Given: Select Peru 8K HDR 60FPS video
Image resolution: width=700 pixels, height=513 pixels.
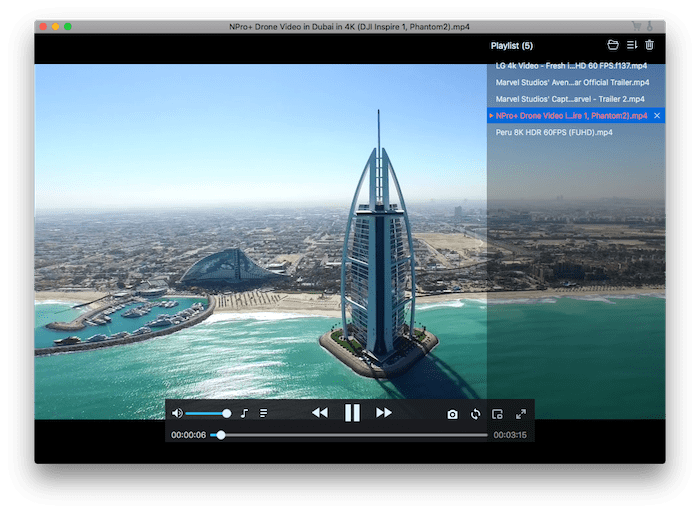Looking at the screenshot, I should pos(552,133).
